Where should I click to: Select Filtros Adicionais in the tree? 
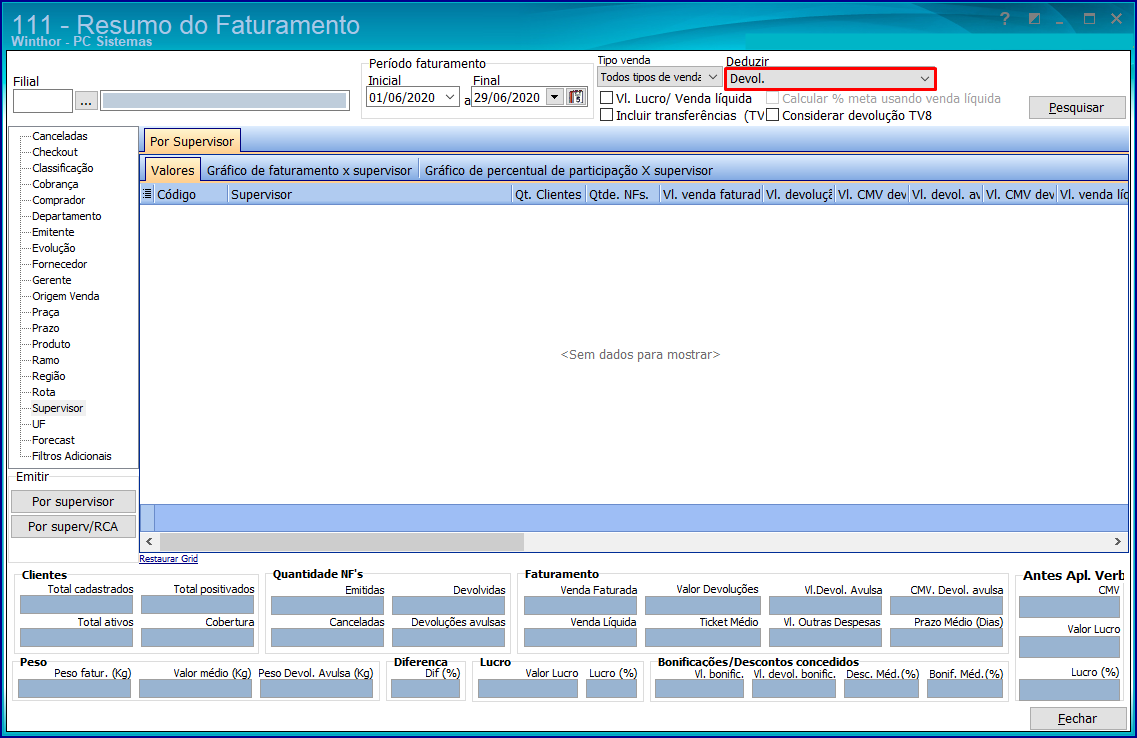[72, 456]
